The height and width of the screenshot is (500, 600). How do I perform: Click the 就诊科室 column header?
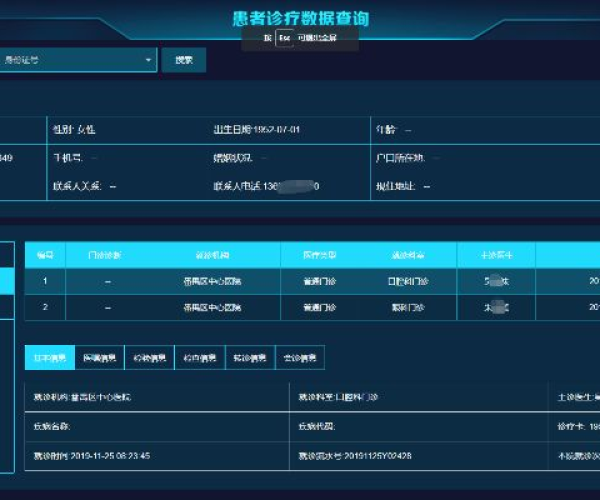tap(408, 255)
